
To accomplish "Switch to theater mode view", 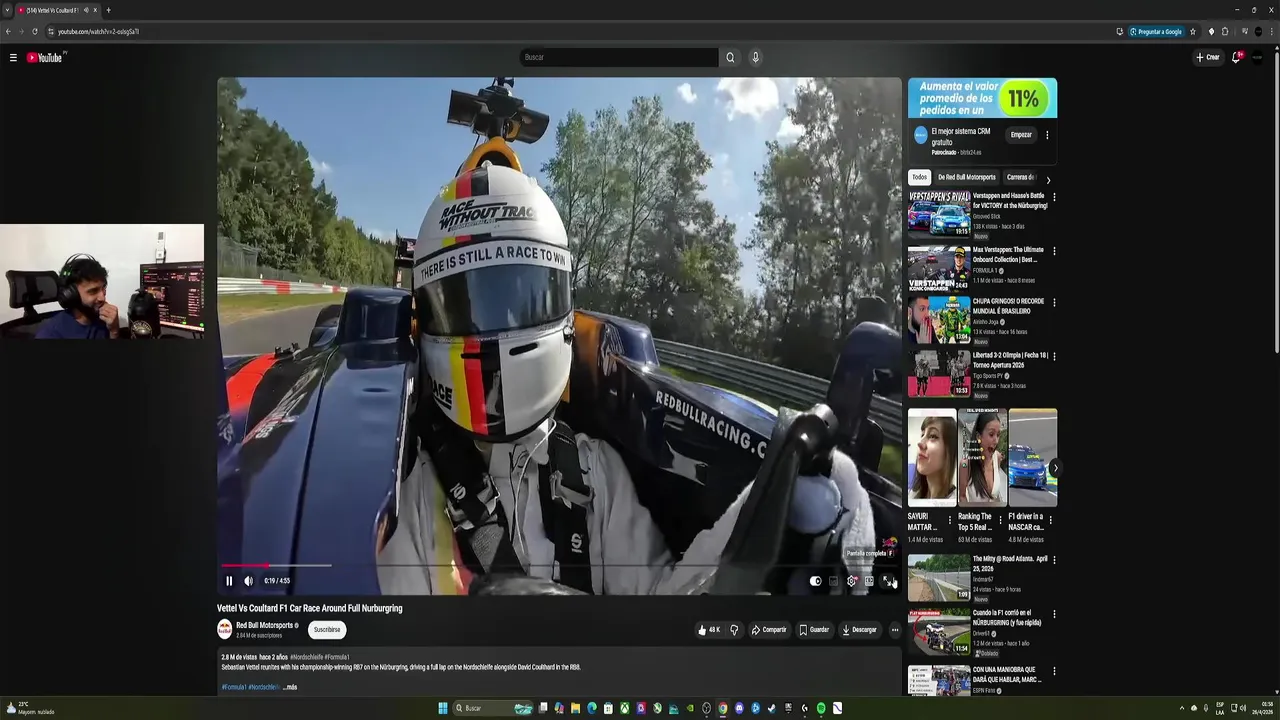I will [x=870, y=581].
